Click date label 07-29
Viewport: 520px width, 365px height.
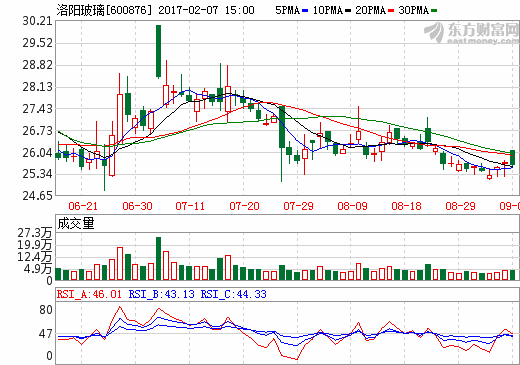tap(298, 206)
